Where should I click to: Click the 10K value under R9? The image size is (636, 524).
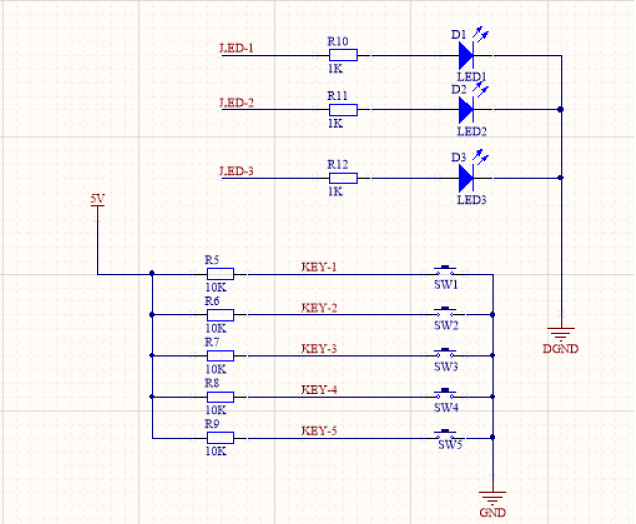[x=216, y=451]
